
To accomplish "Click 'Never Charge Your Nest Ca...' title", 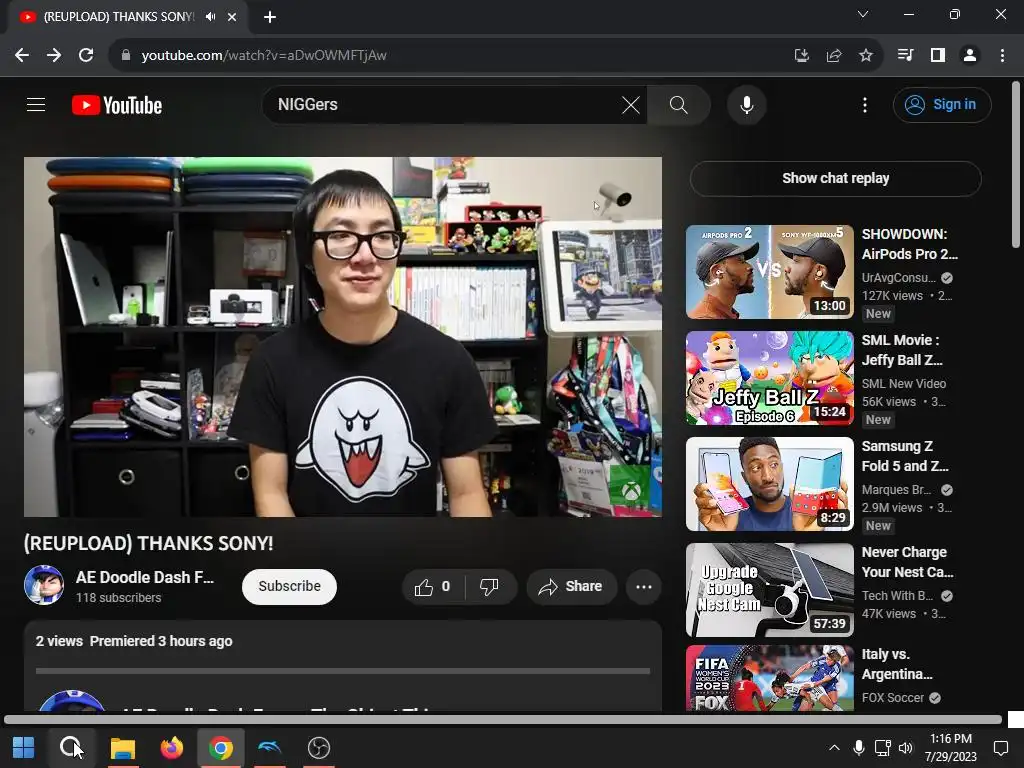I will click(x=907, y=562).
